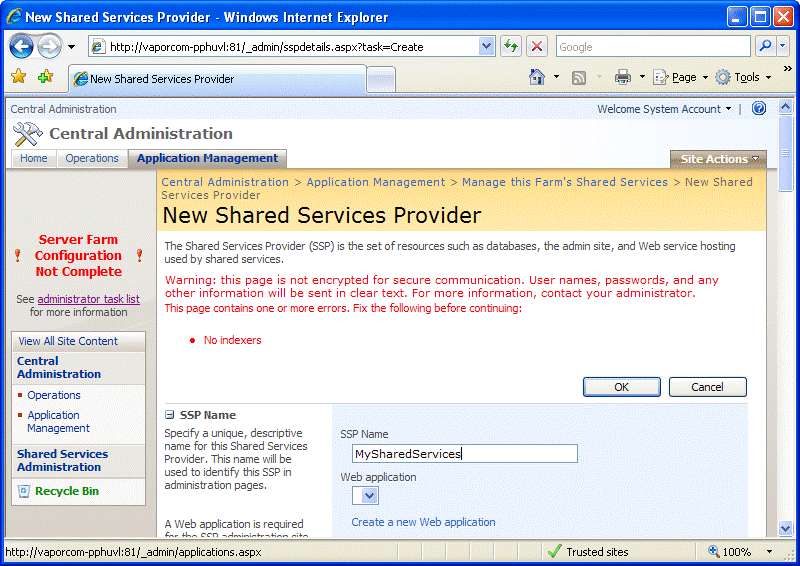
Task: Collapse the SSP Name section
Action: (x=169, y=415)
